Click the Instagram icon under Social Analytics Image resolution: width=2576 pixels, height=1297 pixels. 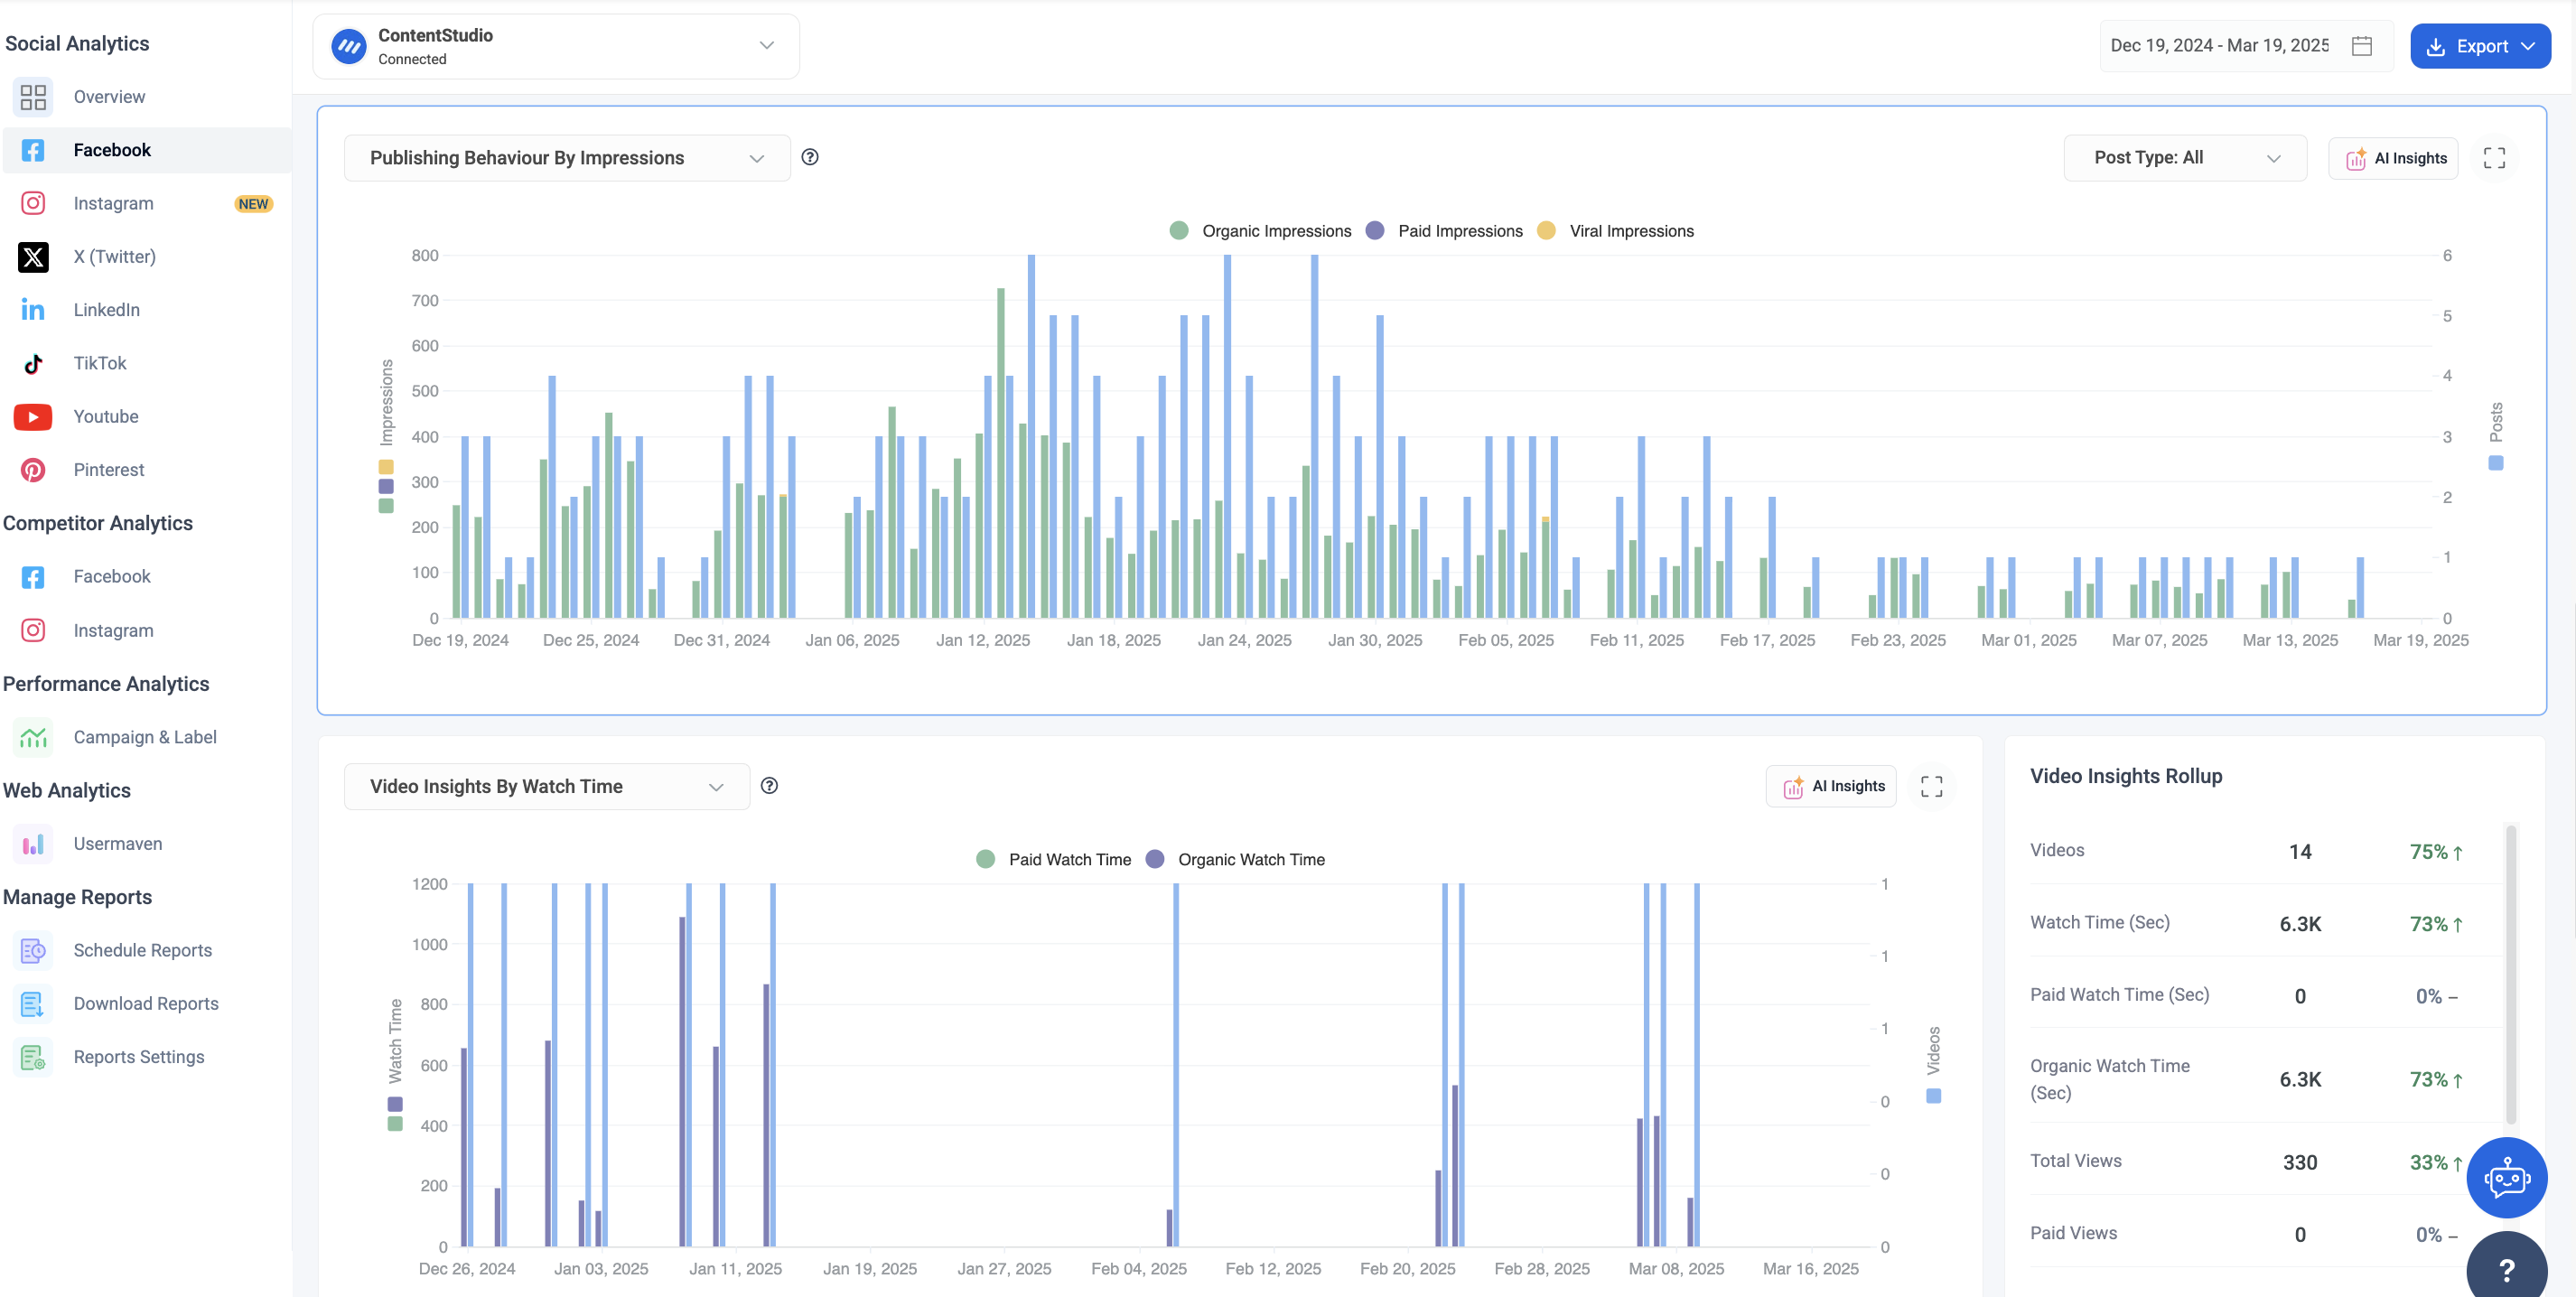click(33, 203)
